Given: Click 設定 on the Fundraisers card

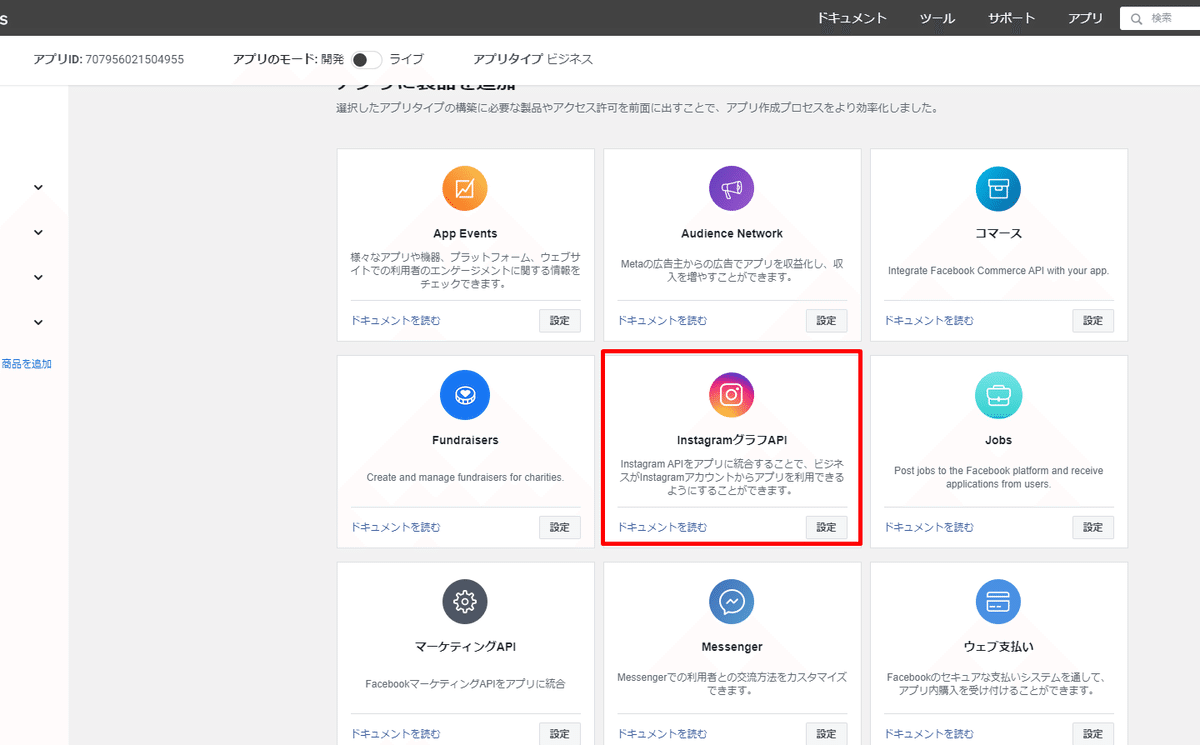Looking at the screenshot, I should 560,527.
